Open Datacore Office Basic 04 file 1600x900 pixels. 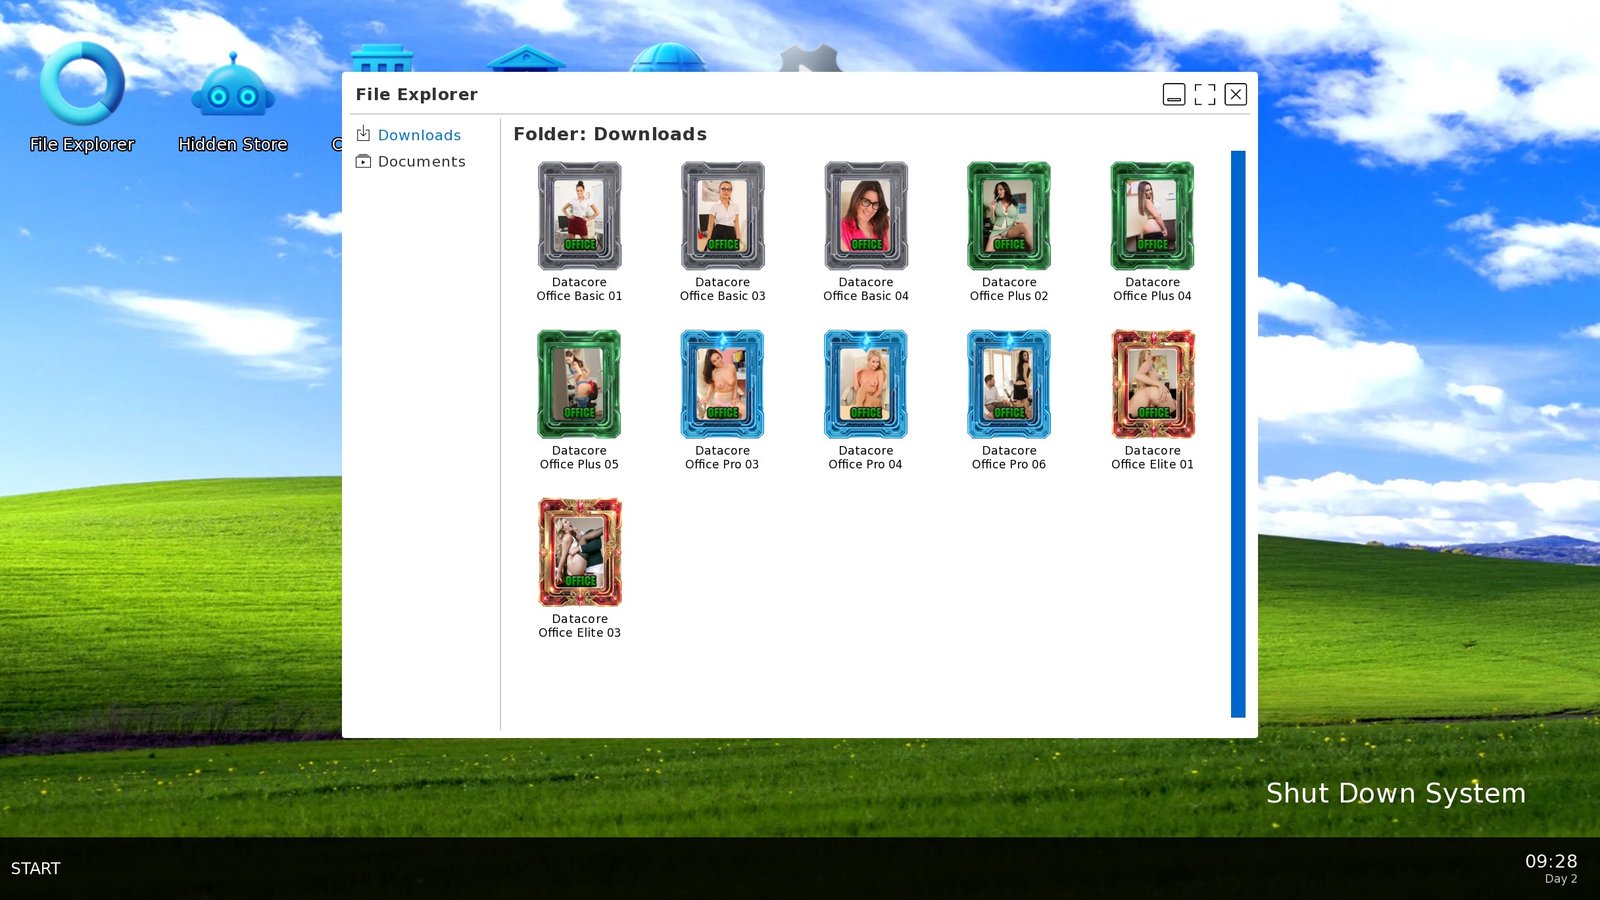[866, 217]
